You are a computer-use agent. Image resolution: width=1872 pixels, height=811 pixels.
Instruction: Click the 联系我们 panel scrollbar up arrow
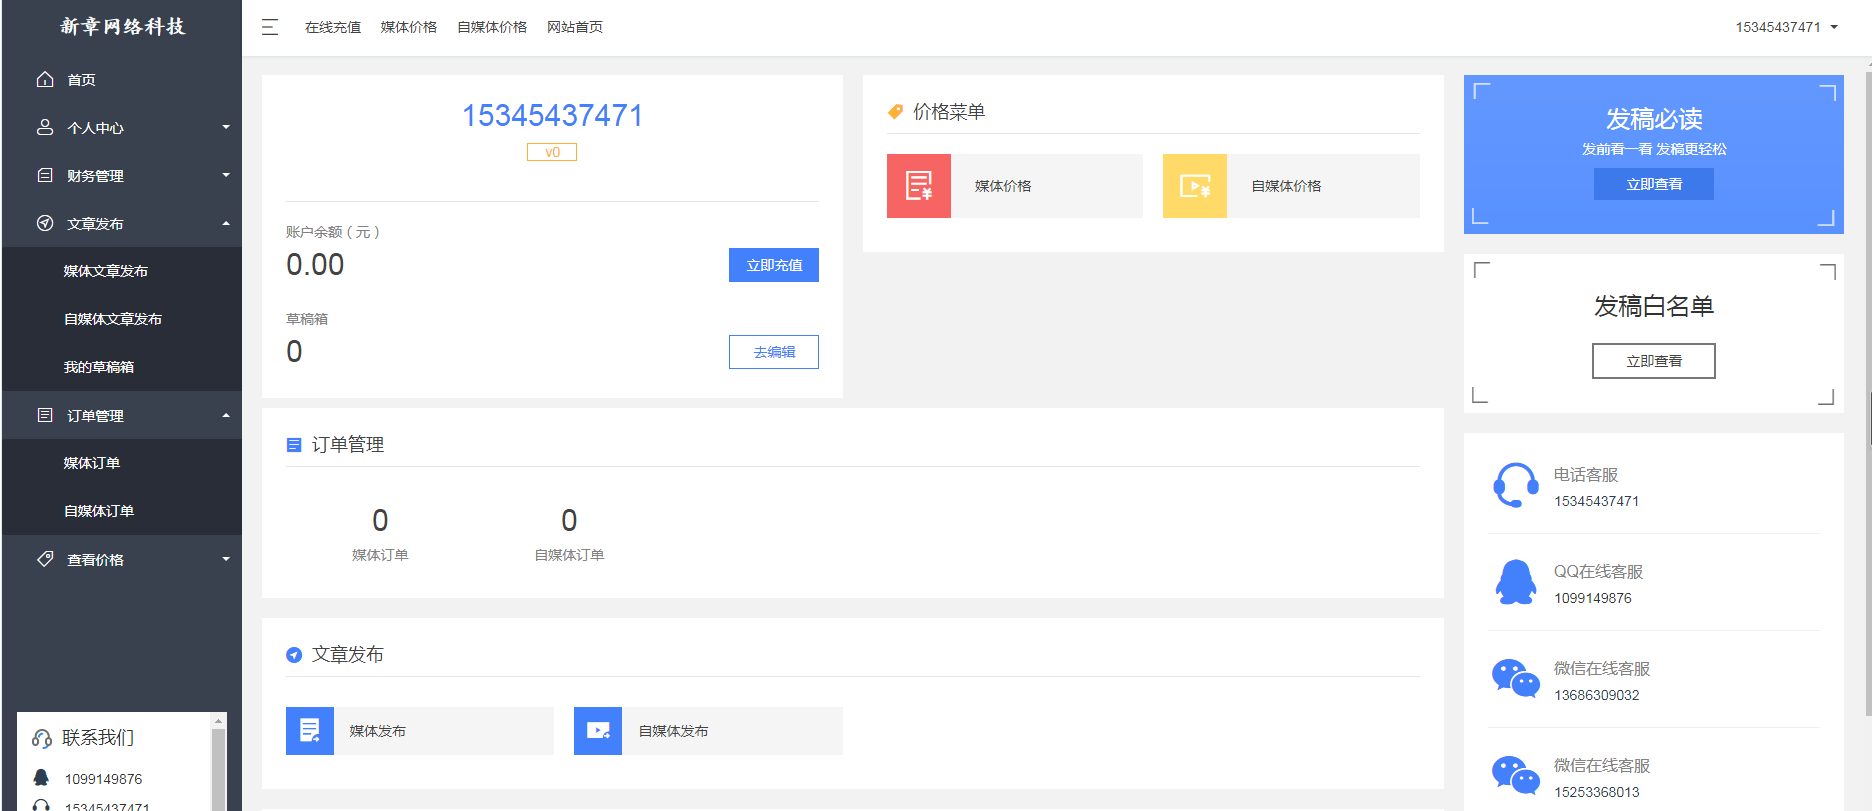[219, 721]
